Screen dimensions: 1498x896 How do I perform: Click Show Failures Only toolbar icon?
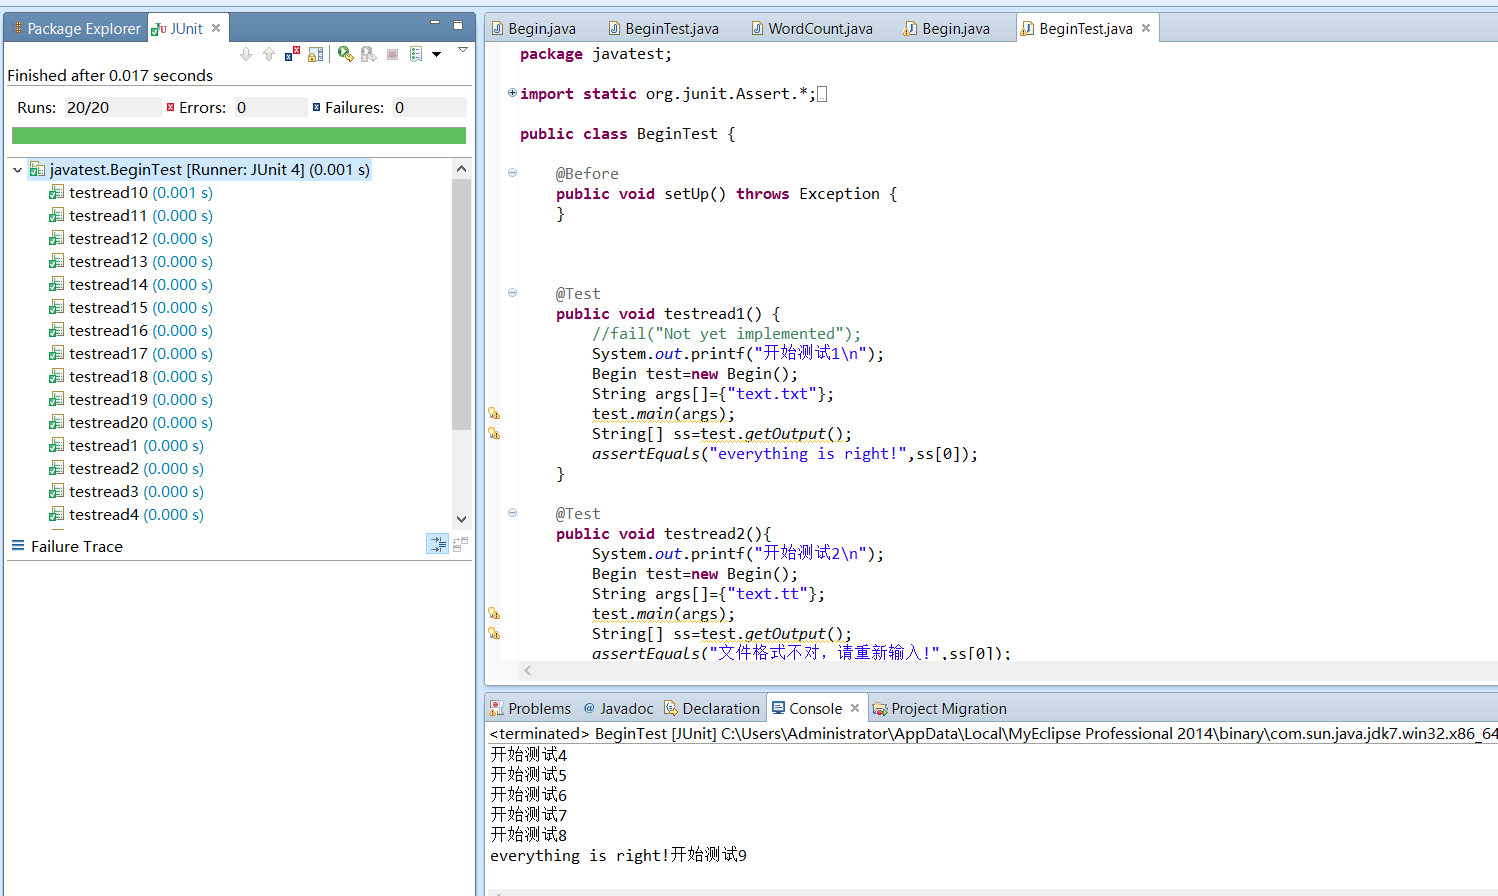tap(292, 54)
